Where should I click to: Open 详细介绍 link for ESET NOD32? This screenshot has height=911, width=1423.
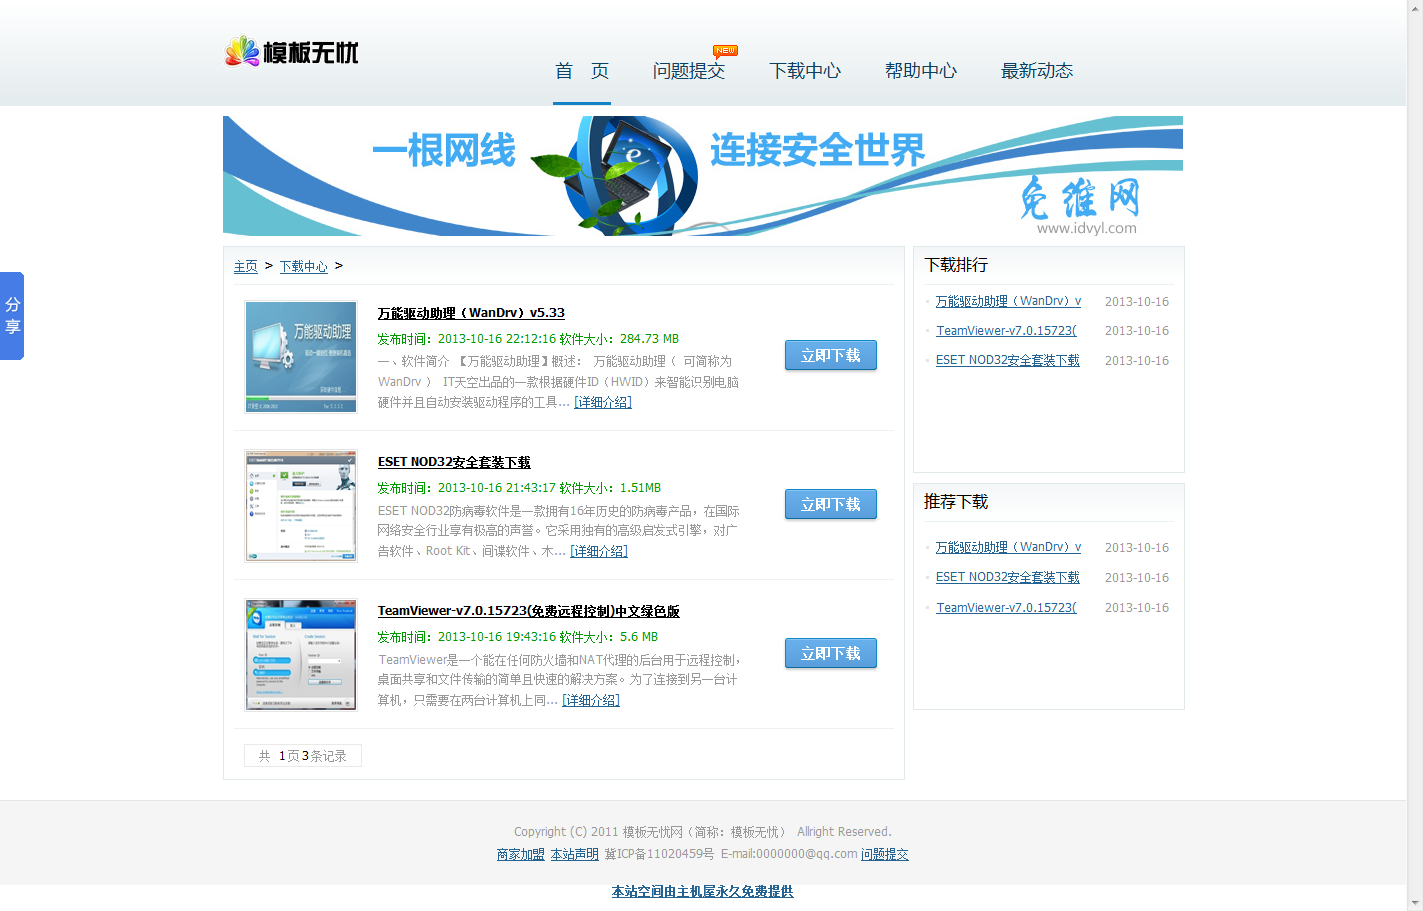tap(598, 551)
